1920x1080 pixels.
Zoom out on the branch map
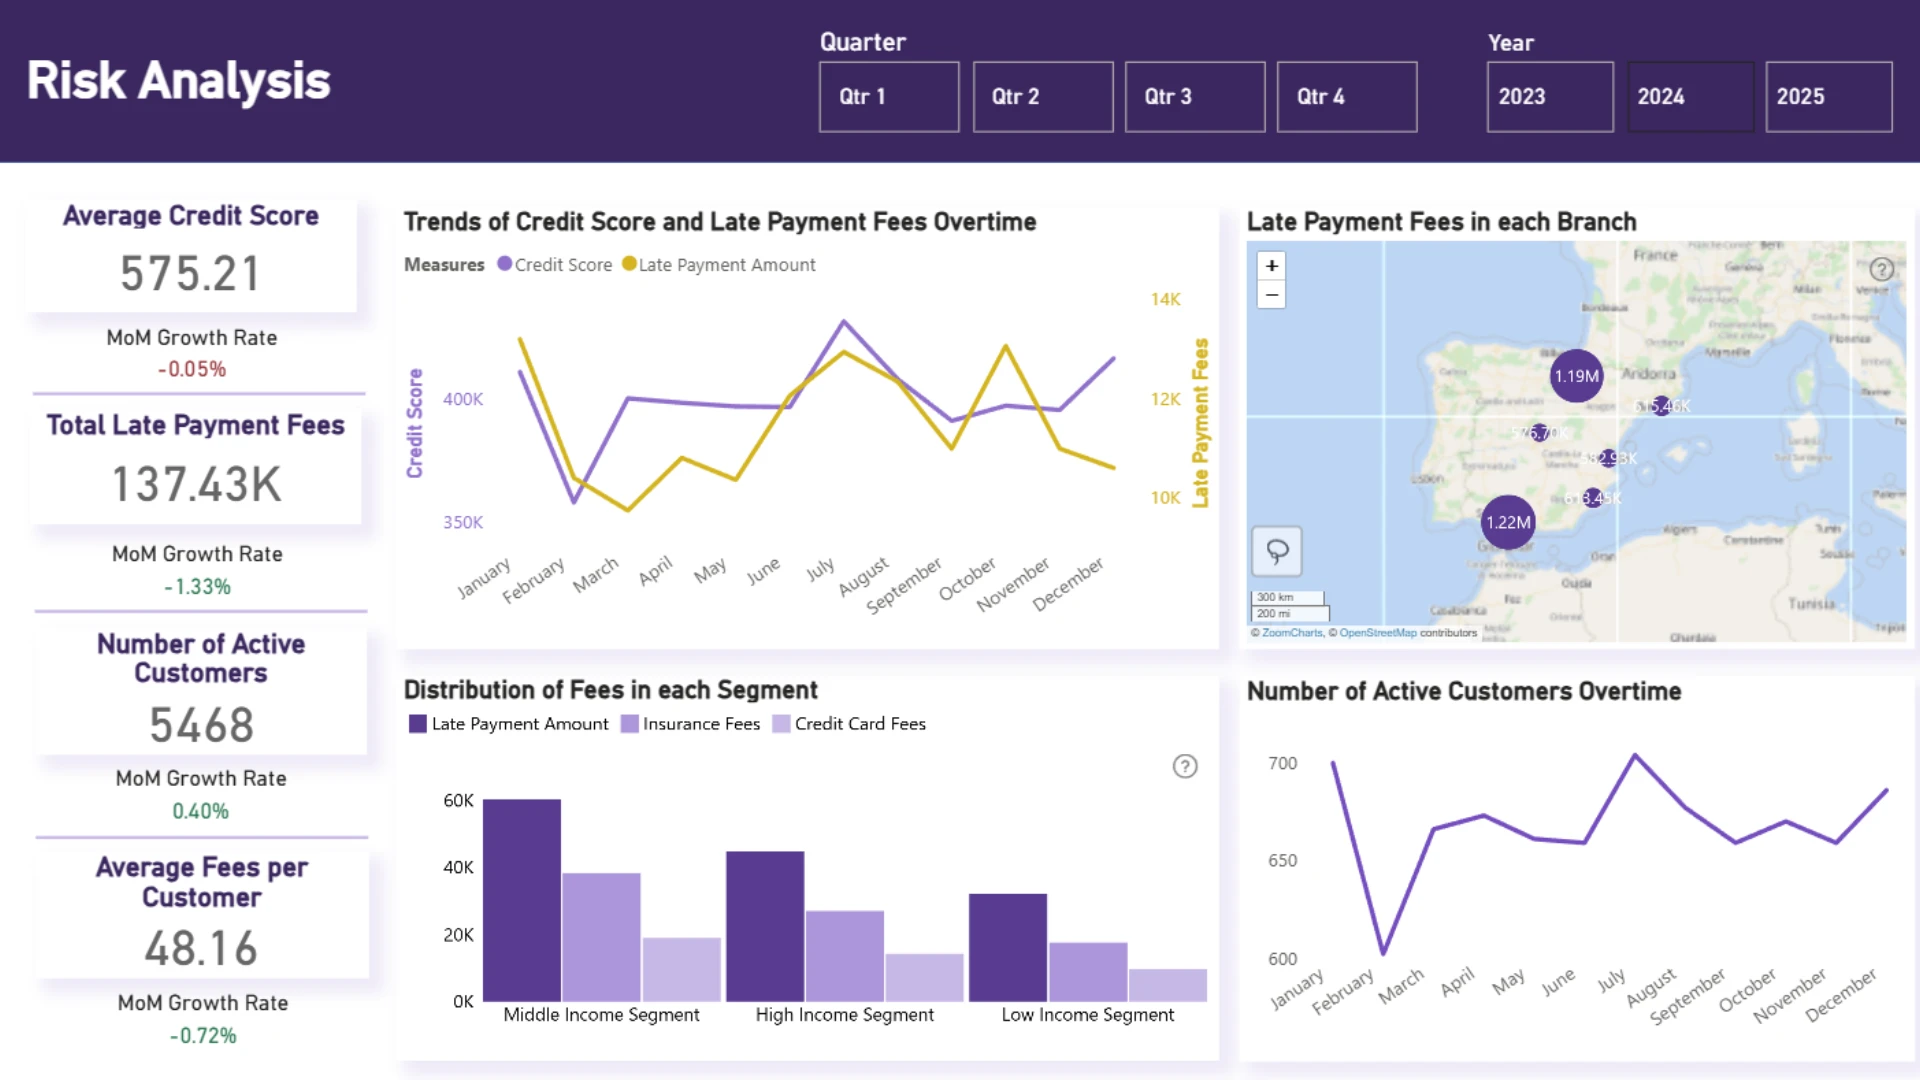point(1271,295)
